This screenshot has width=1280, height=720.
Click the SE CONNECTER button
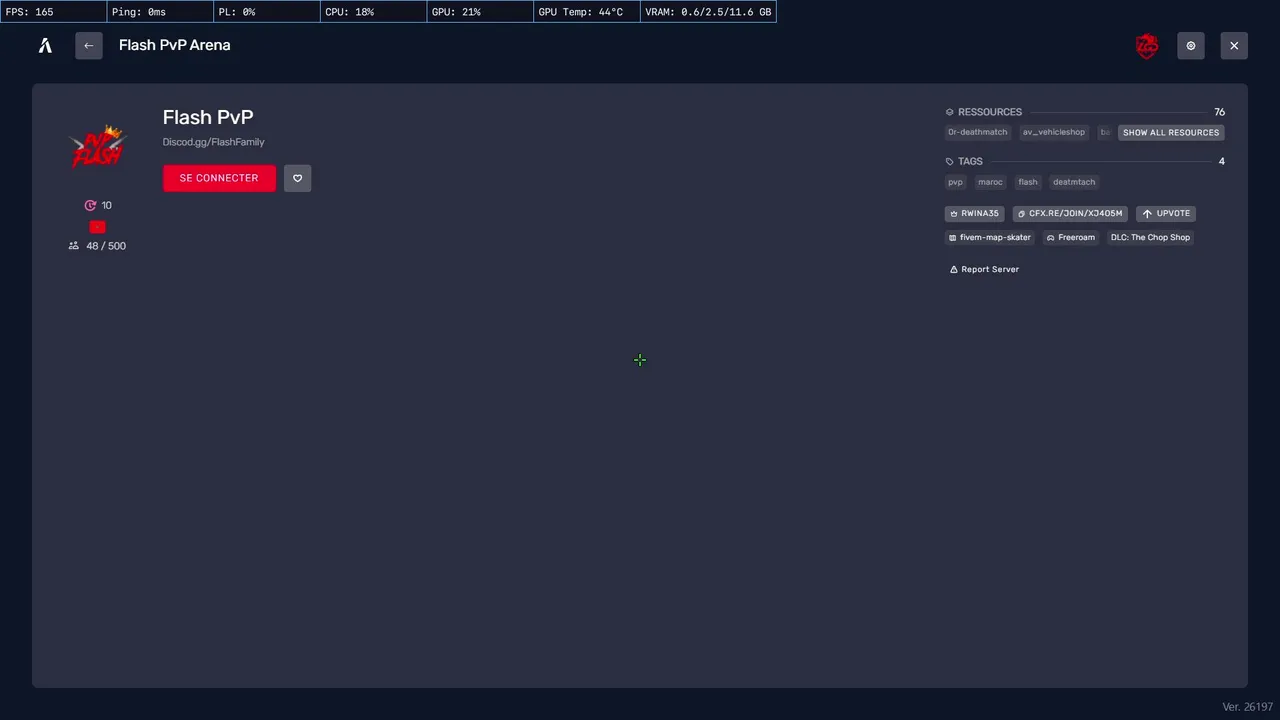tap(219, 178)
